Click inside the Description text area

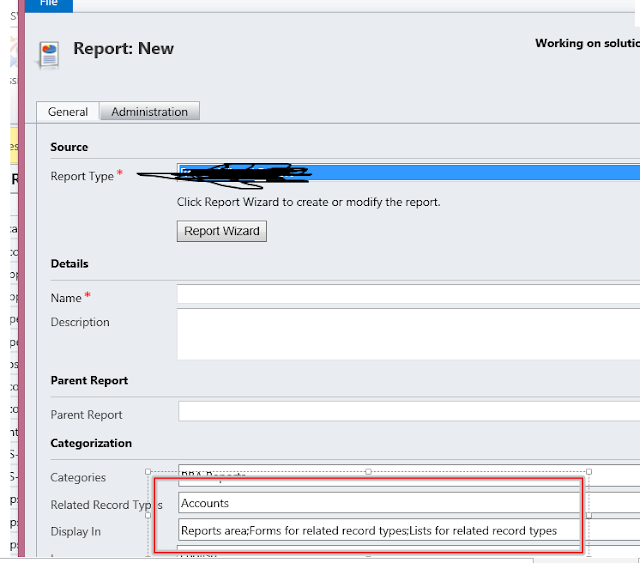click(408, 334)
